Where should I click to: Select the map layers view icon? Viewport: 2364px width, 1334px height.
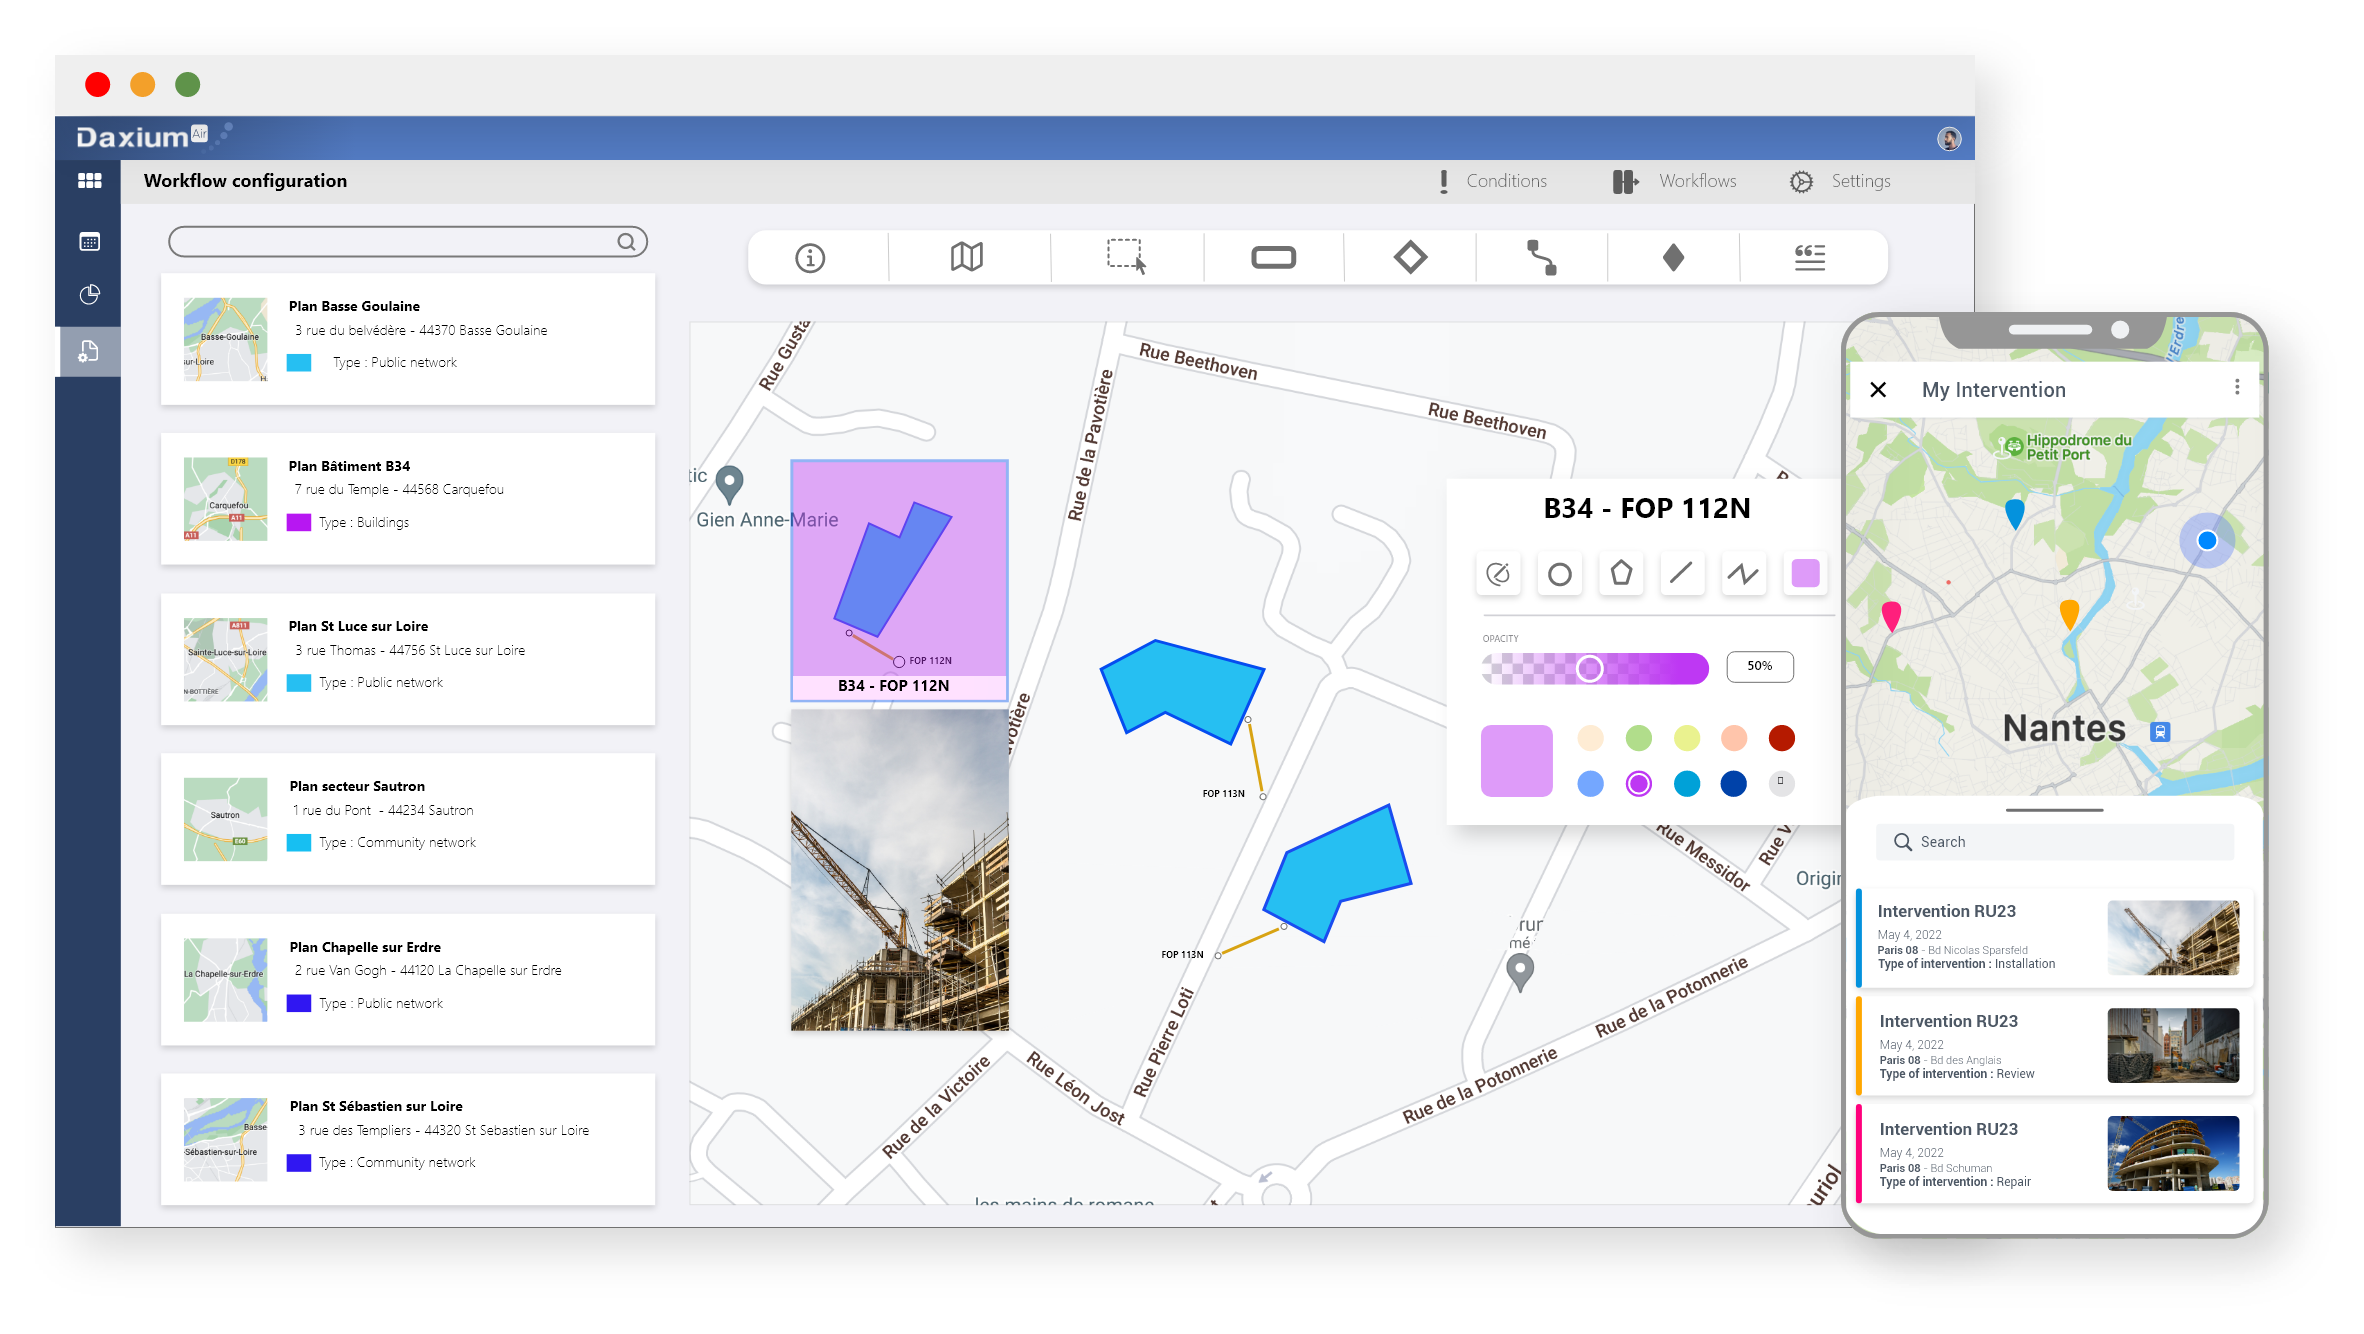click(968, 256)
